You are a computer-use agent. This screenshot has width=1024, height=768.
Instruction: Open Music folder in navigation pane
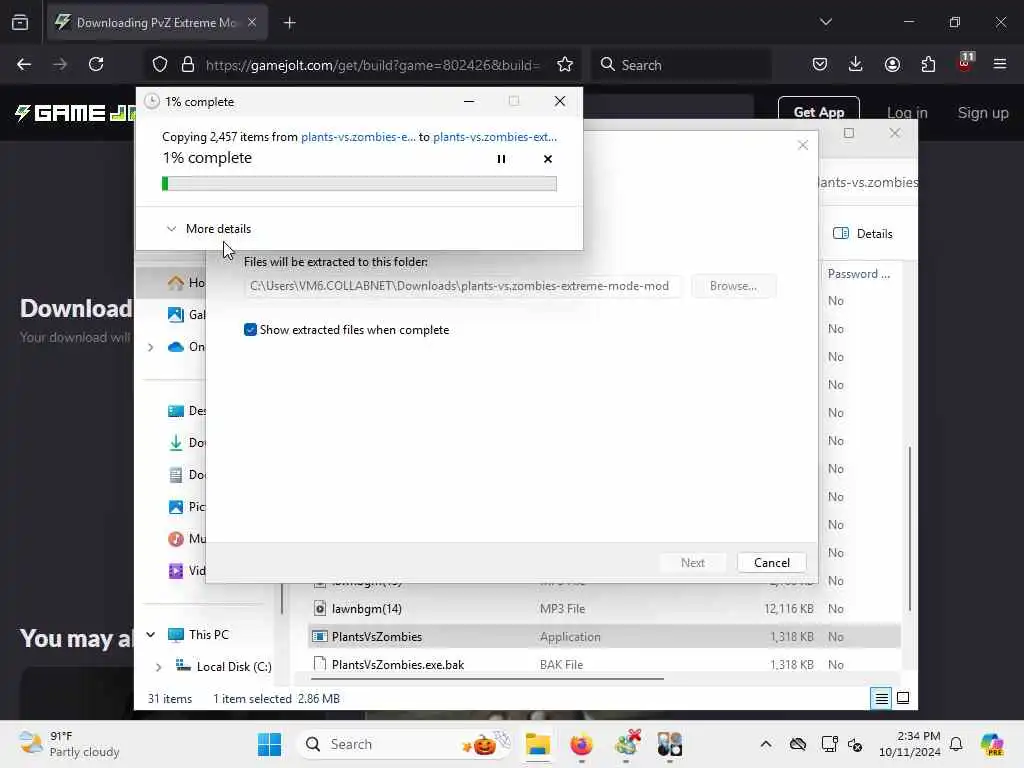pyautogui.click(x=186, y=539)
